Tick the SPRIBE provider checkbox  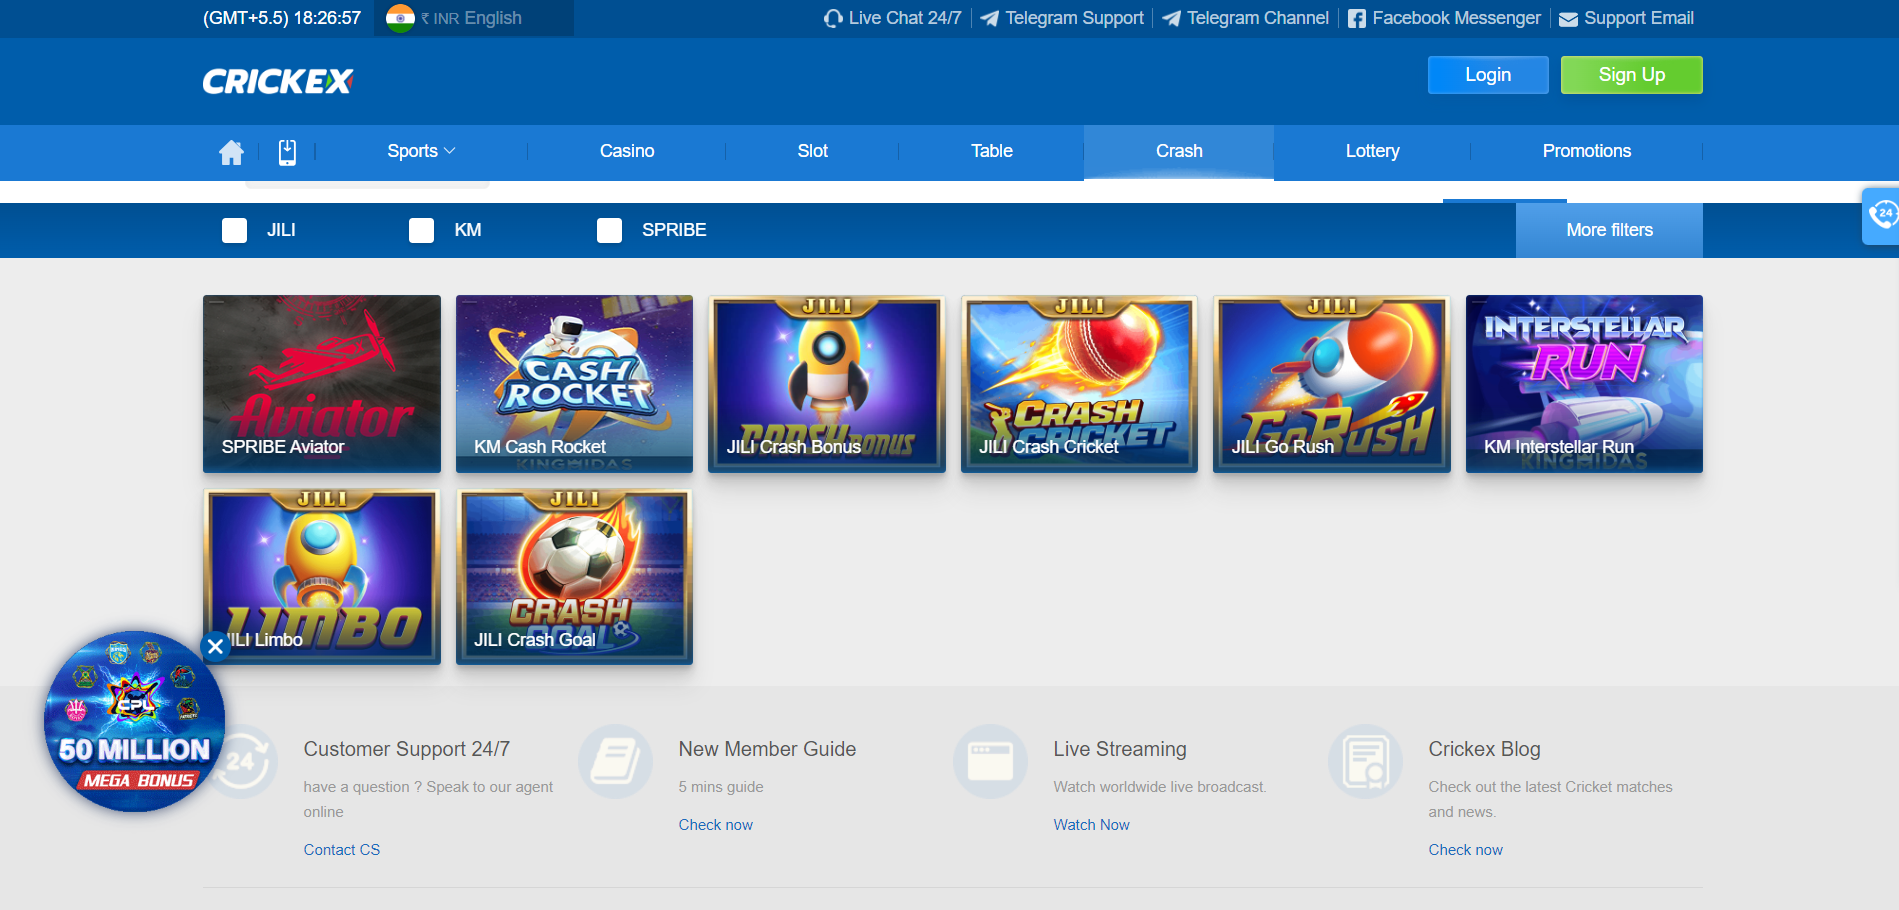click(609, 231)
